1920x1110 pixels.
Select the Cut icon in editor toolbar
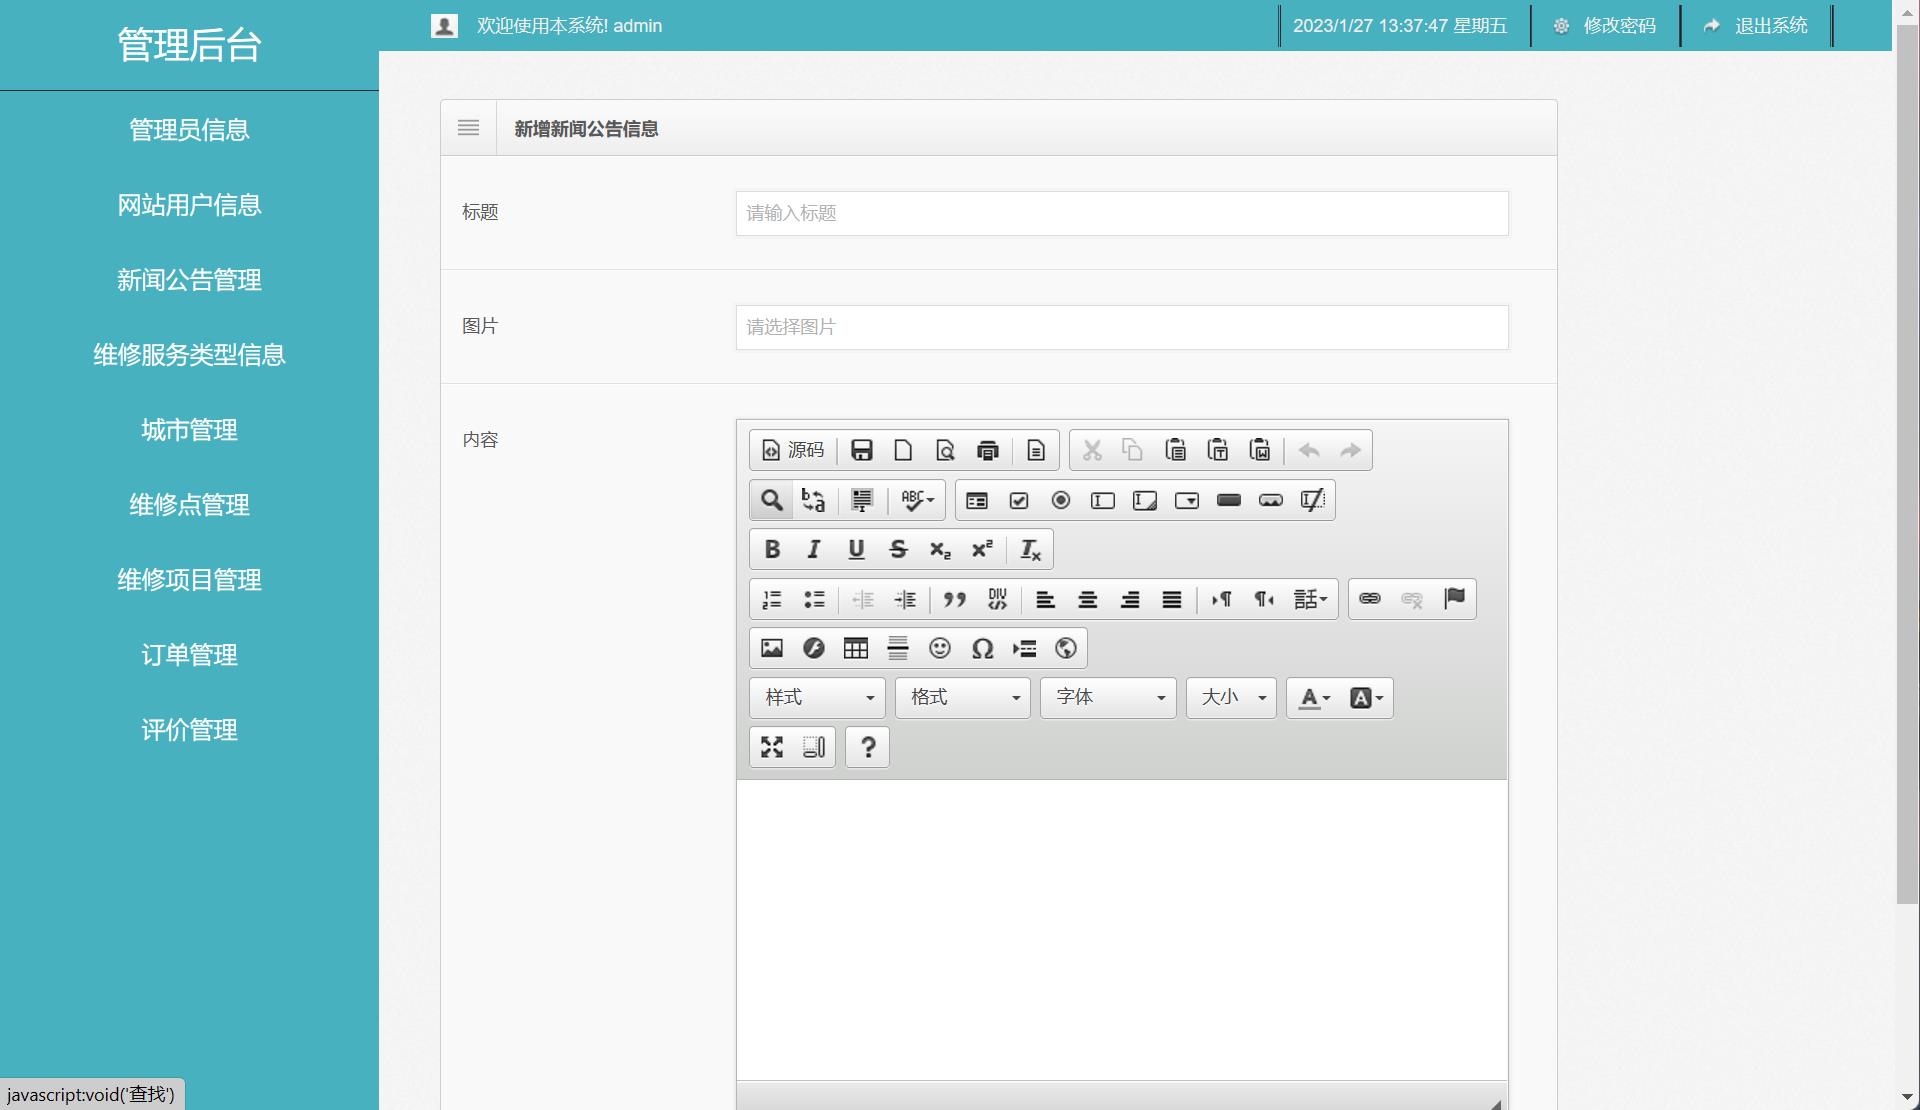click(1091, 450)
